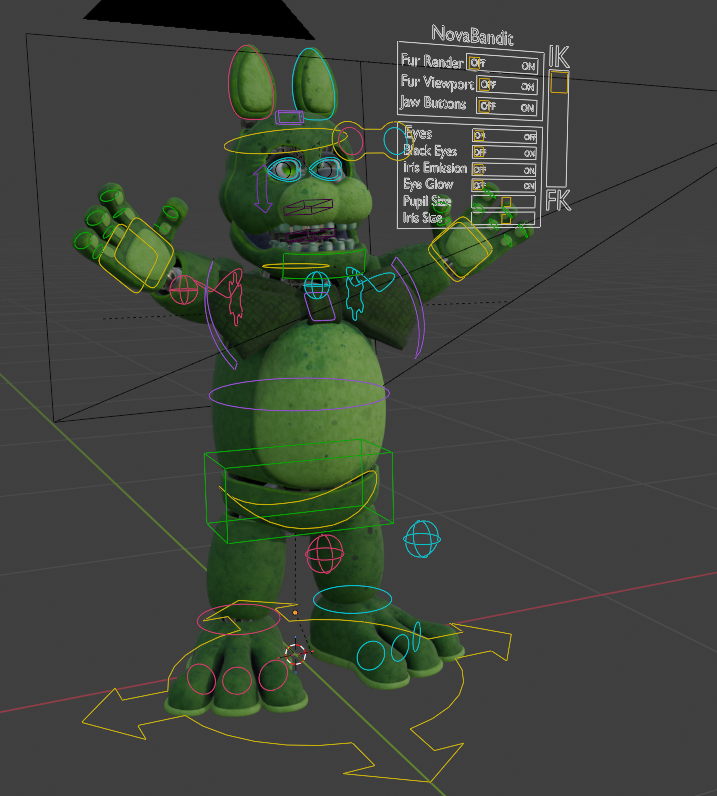Viewport: 717px width, 796px height.
Task: Select the cyan control around the green eye
Action: tap(284, 170)
